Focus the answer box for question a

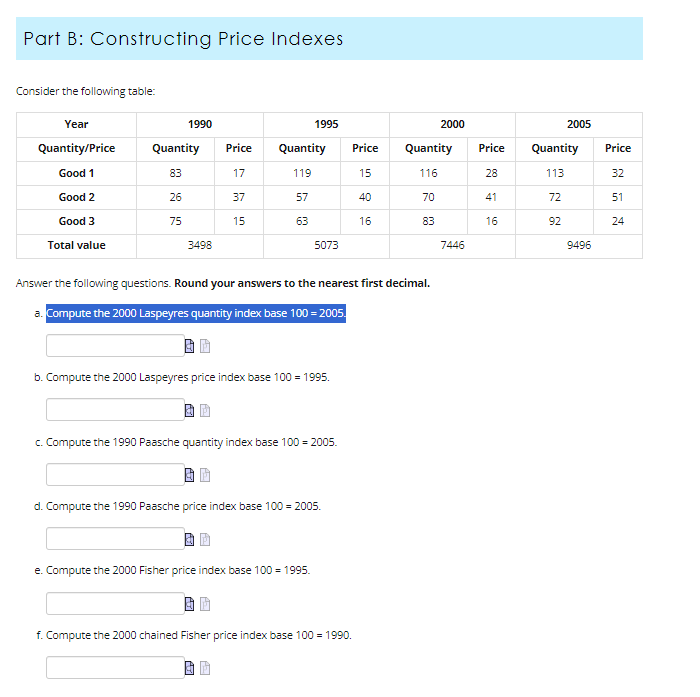[x=115, y=346]
